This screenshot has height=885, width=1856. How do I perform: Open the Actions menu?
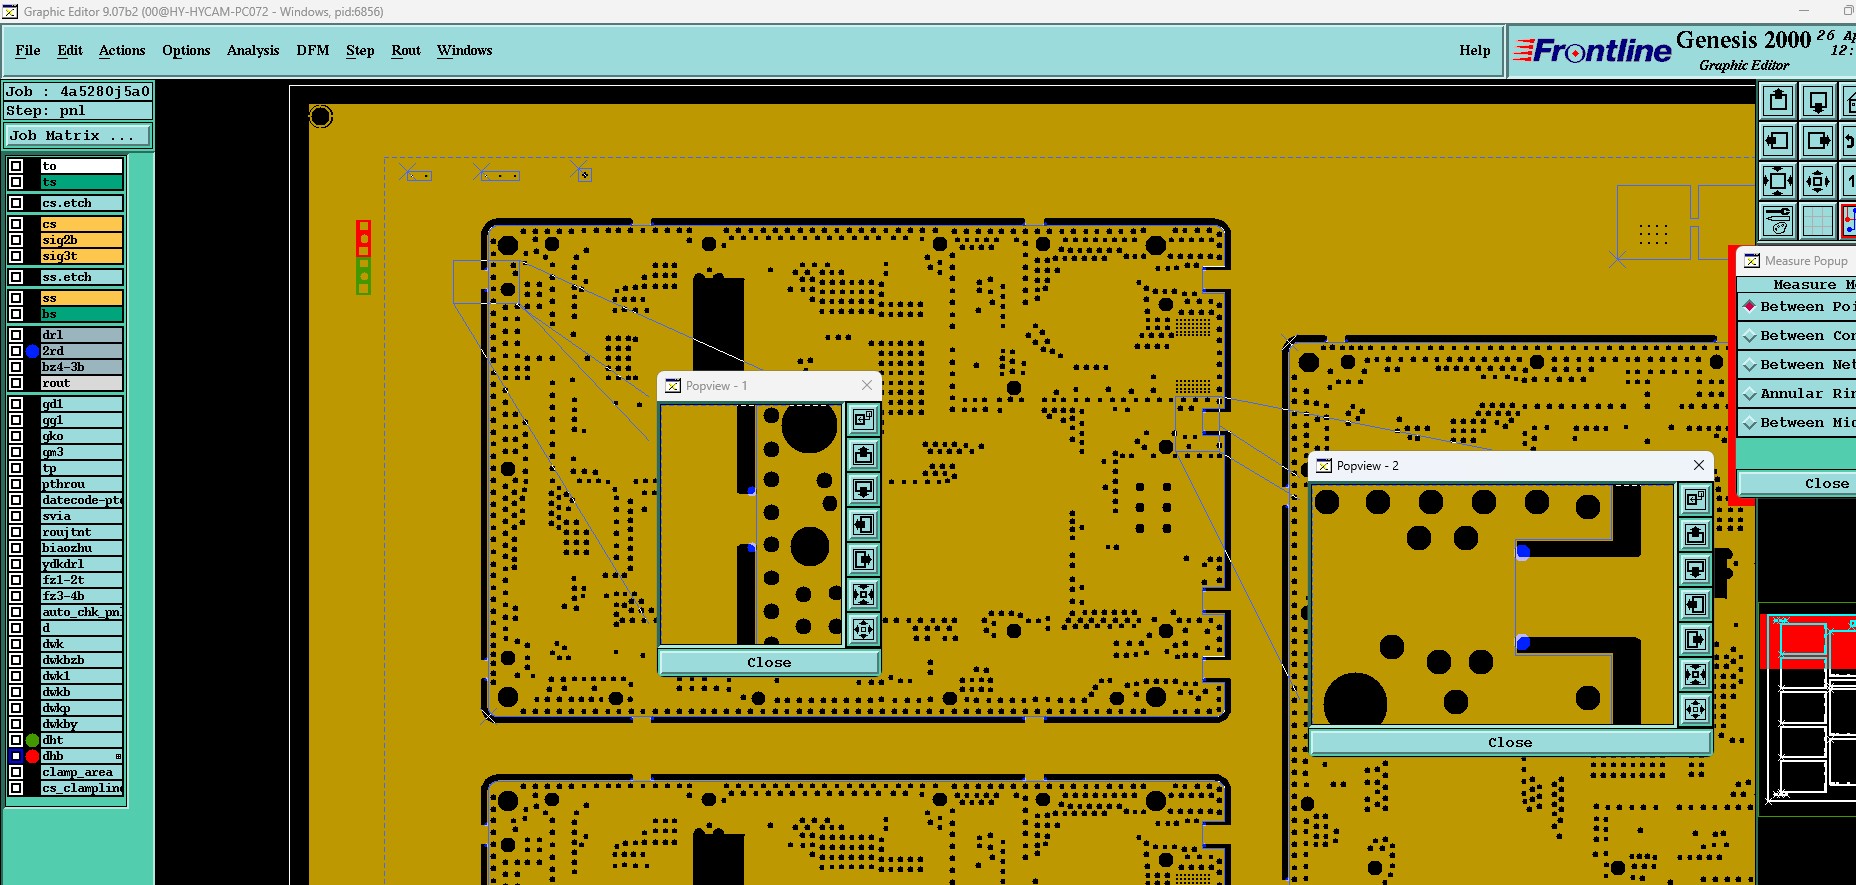click(x=122, y=50)
